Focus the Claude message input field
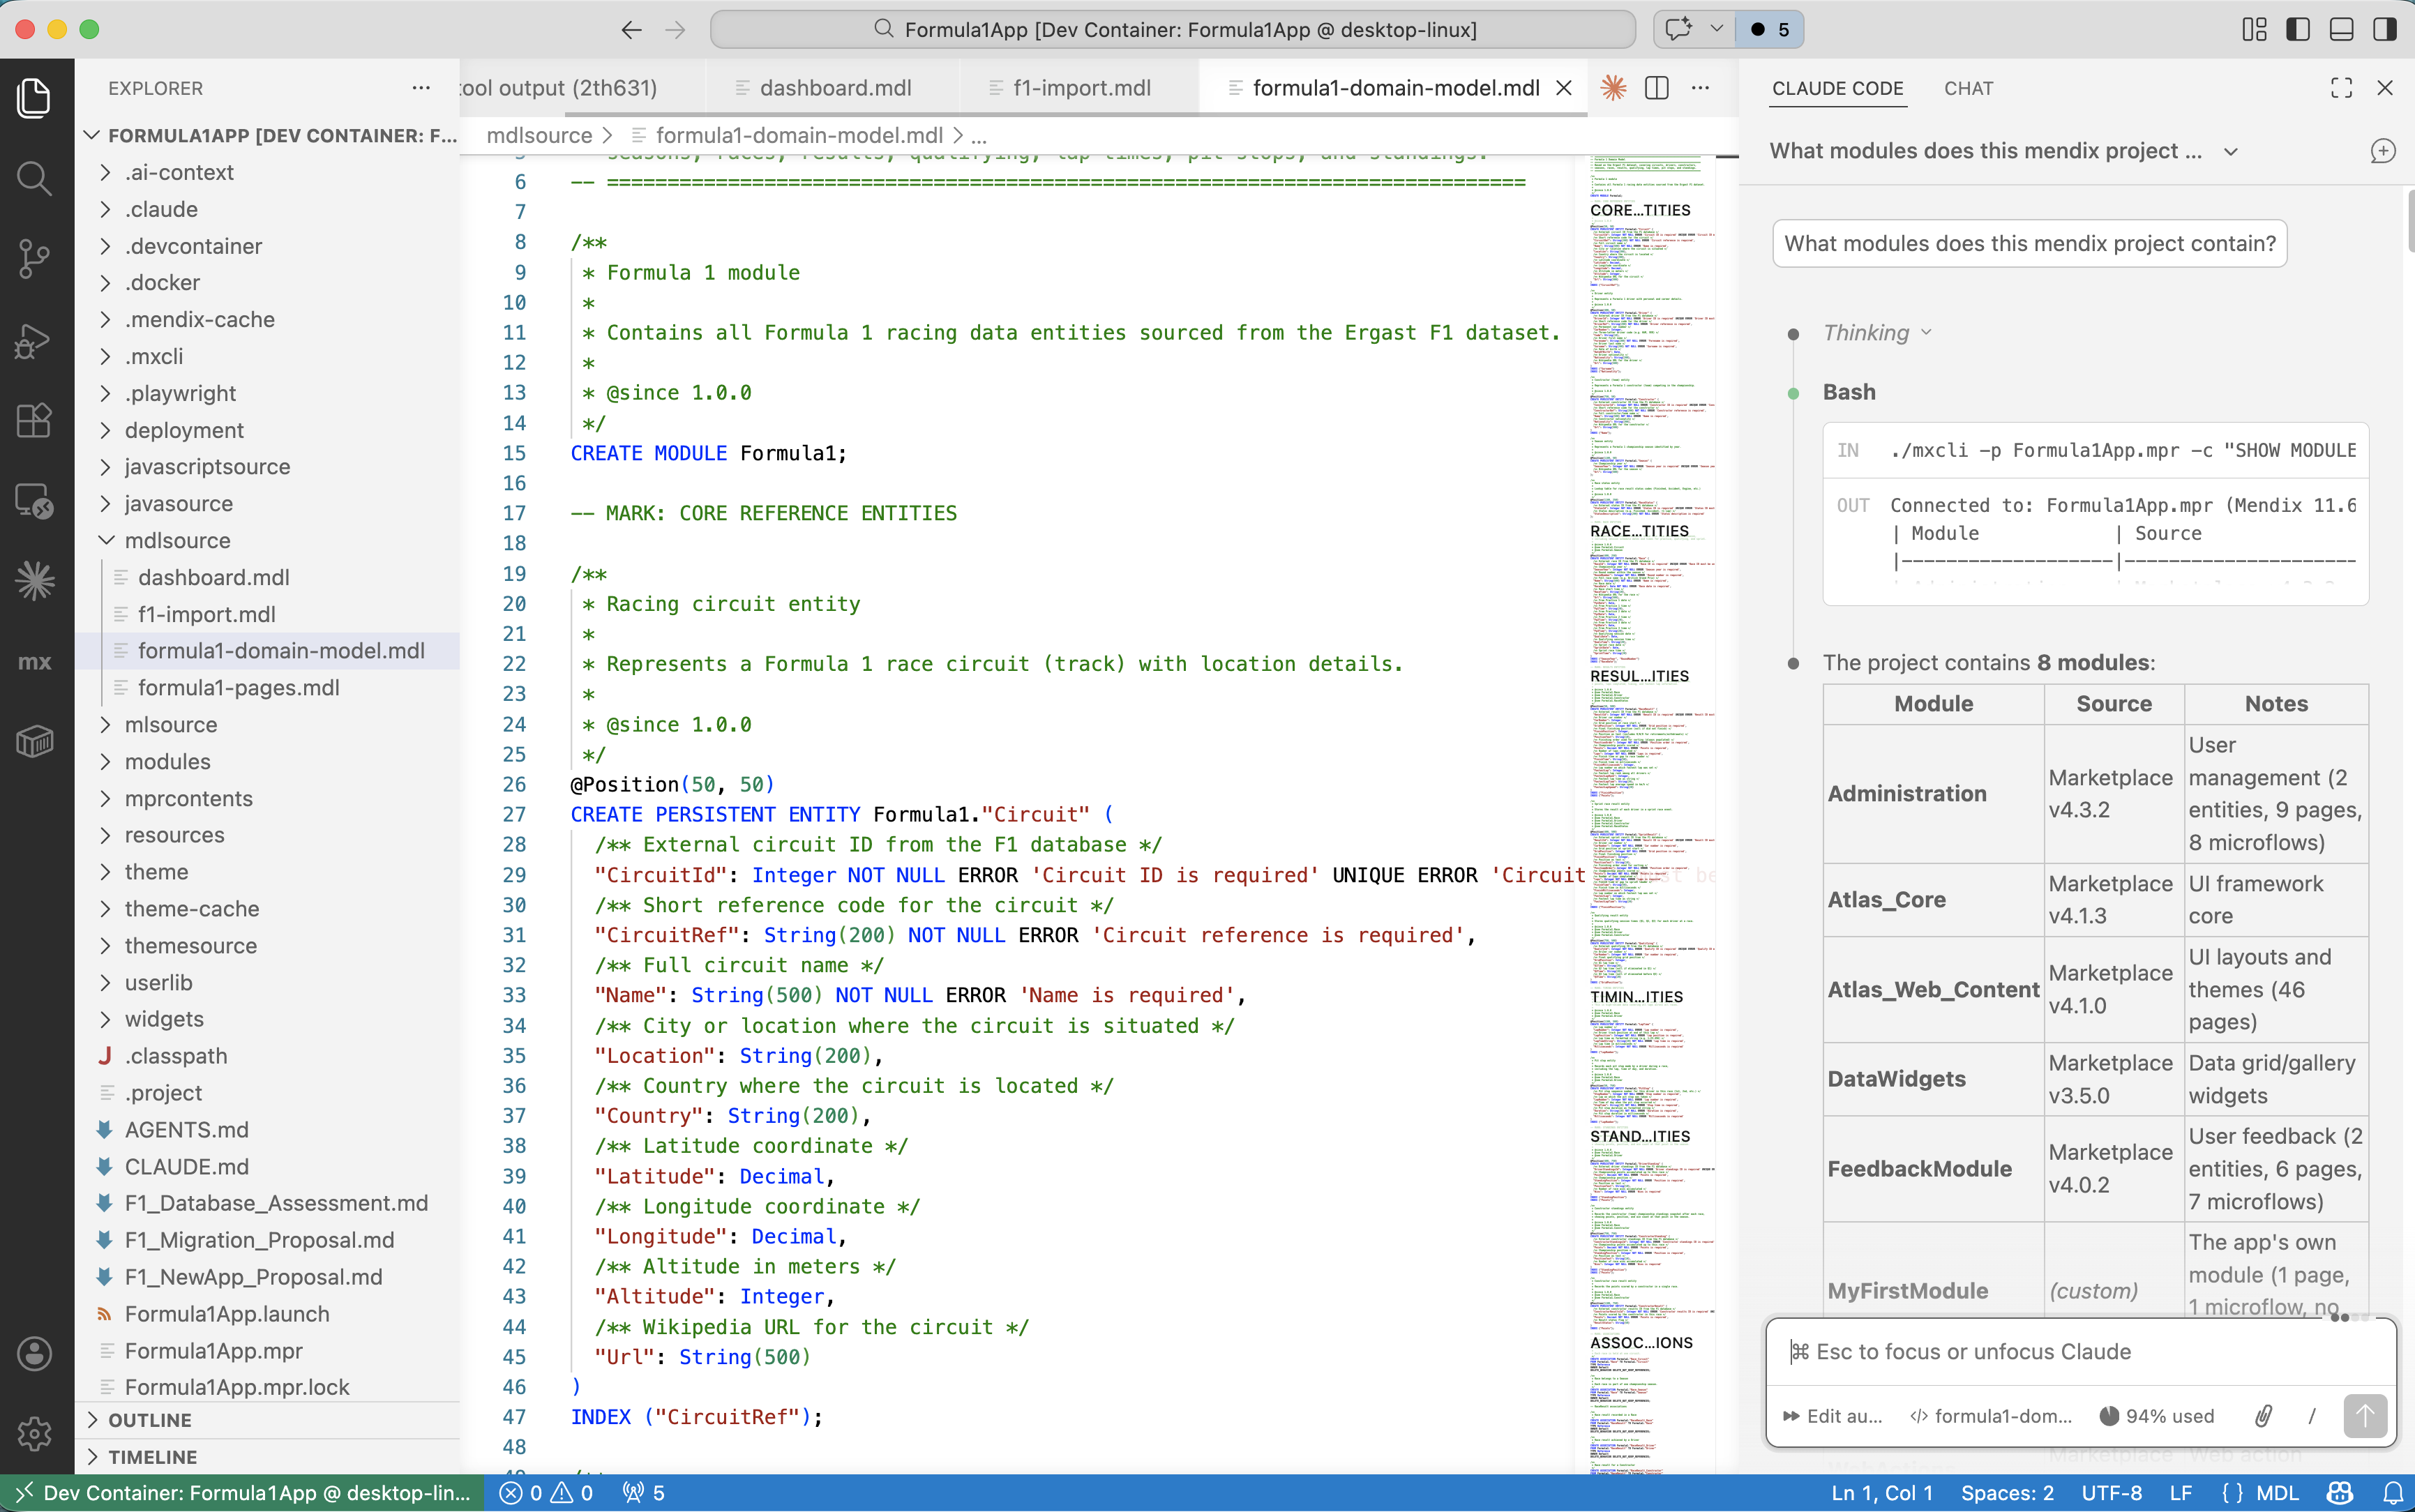The image size is (2415, 1512). (2080, 1351)
